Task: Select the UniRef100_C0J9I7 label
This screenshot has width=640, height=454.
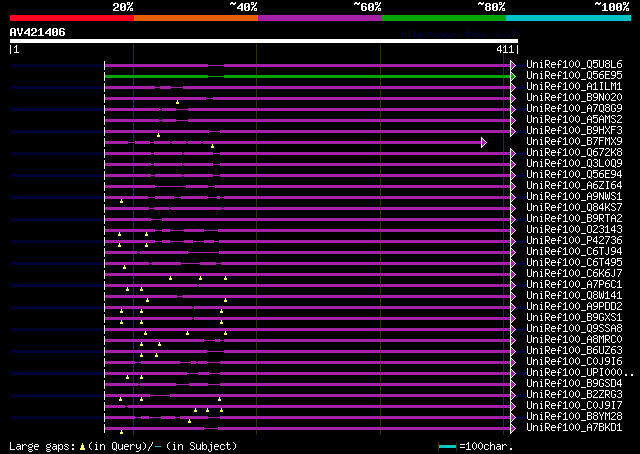Action: pos(574,406)
